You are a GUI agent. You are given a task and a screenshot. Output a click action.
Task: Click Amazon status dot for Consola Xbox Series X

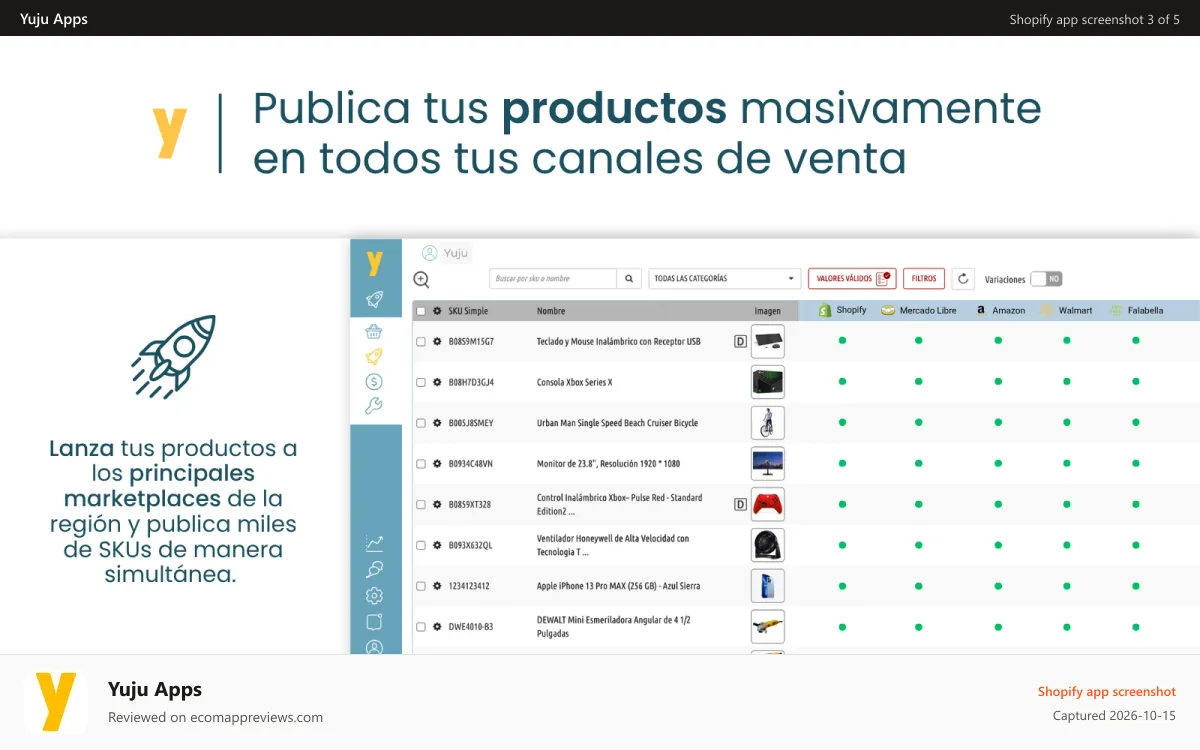[x=998, y=381]
